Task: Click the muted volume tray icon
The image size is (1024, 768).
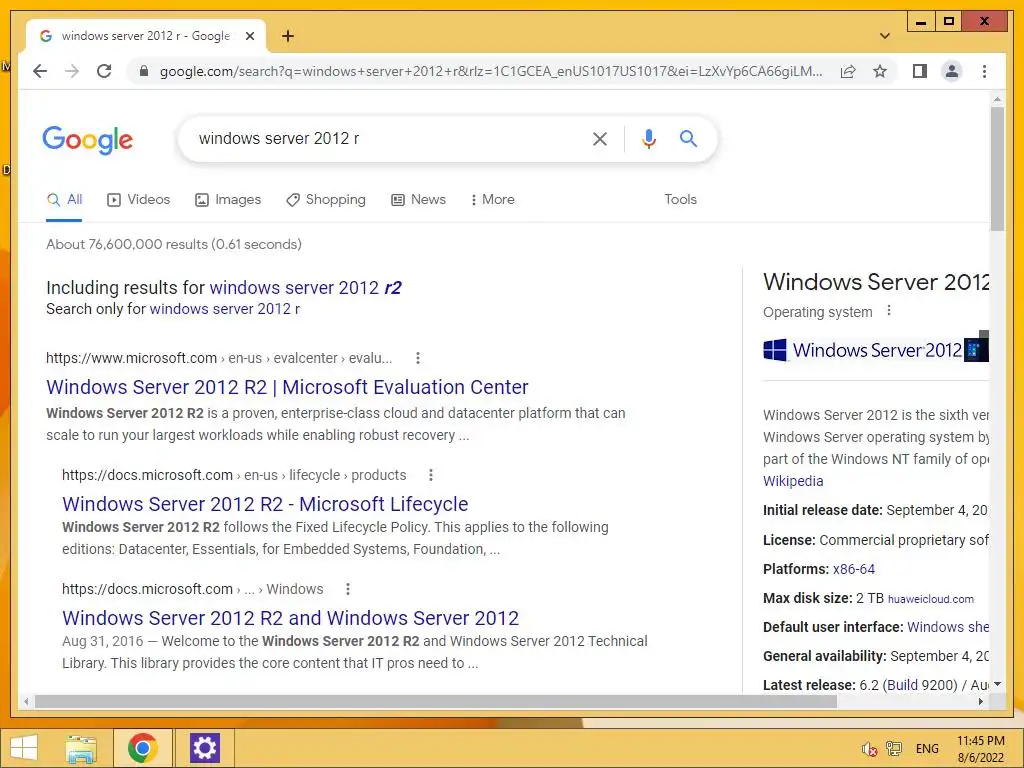Action: pos(869,749)
